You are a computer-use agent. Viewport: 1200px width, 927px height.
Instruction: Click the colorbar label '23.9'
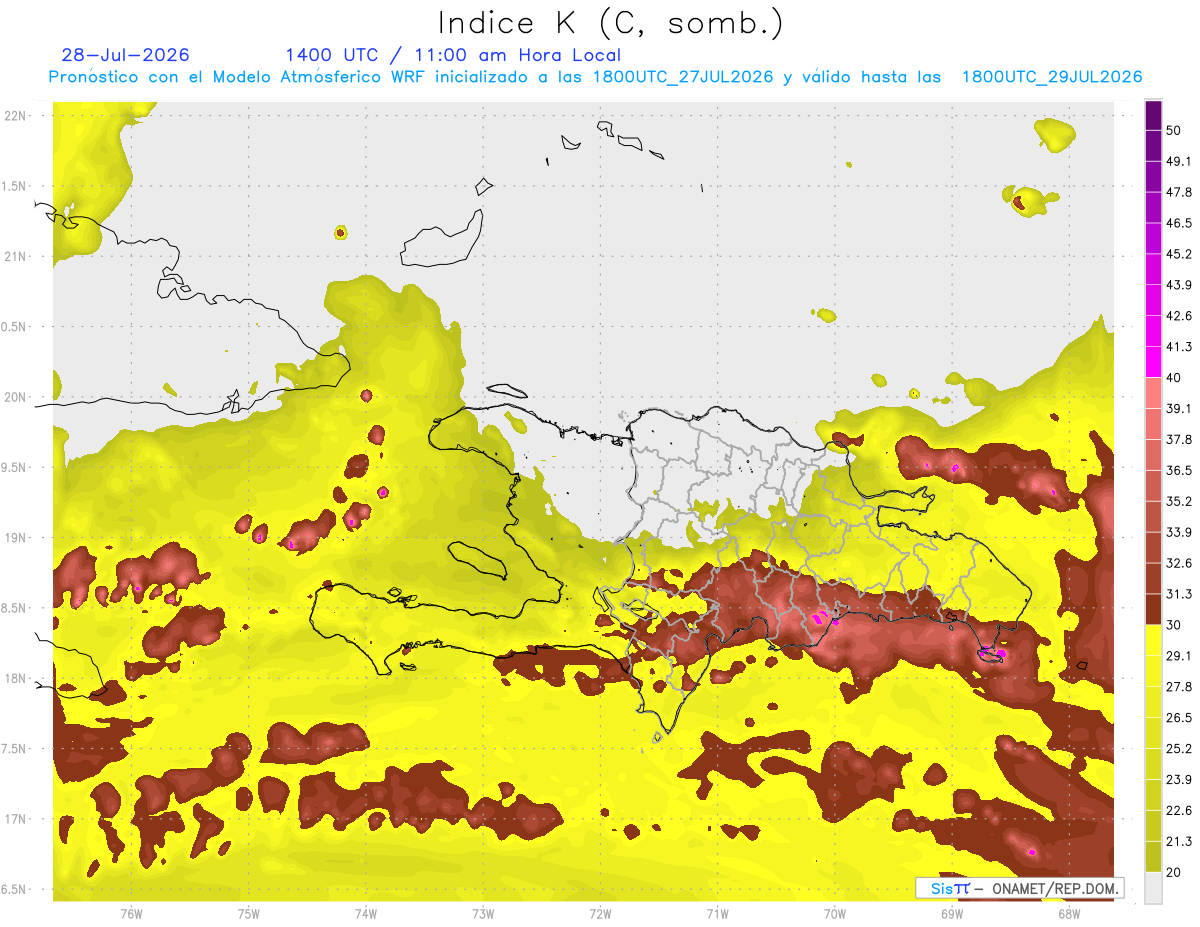coord(1179,780)
